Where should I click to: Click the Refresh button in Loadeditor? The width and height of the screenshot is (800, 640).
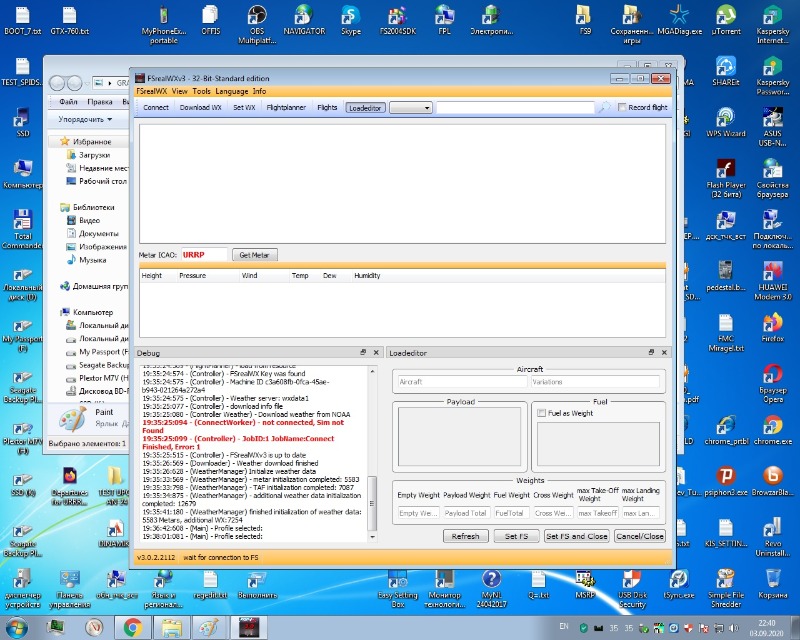pos(465,536)
